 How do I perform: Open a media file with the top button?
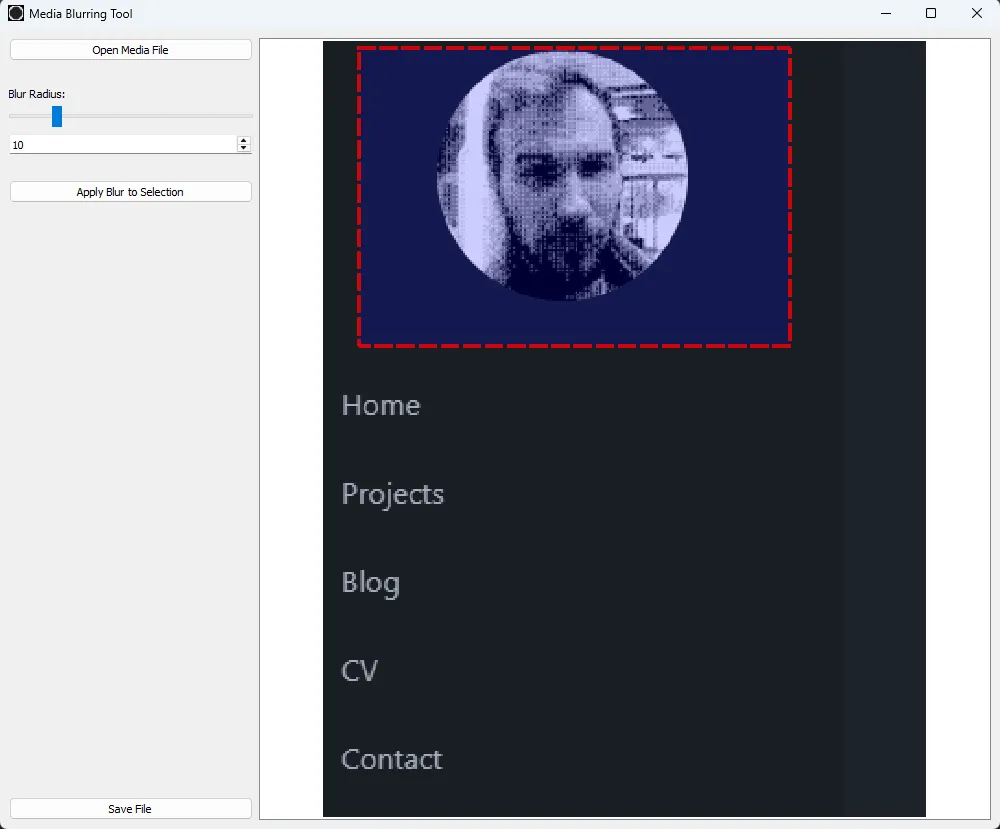[x=131, y=50]
